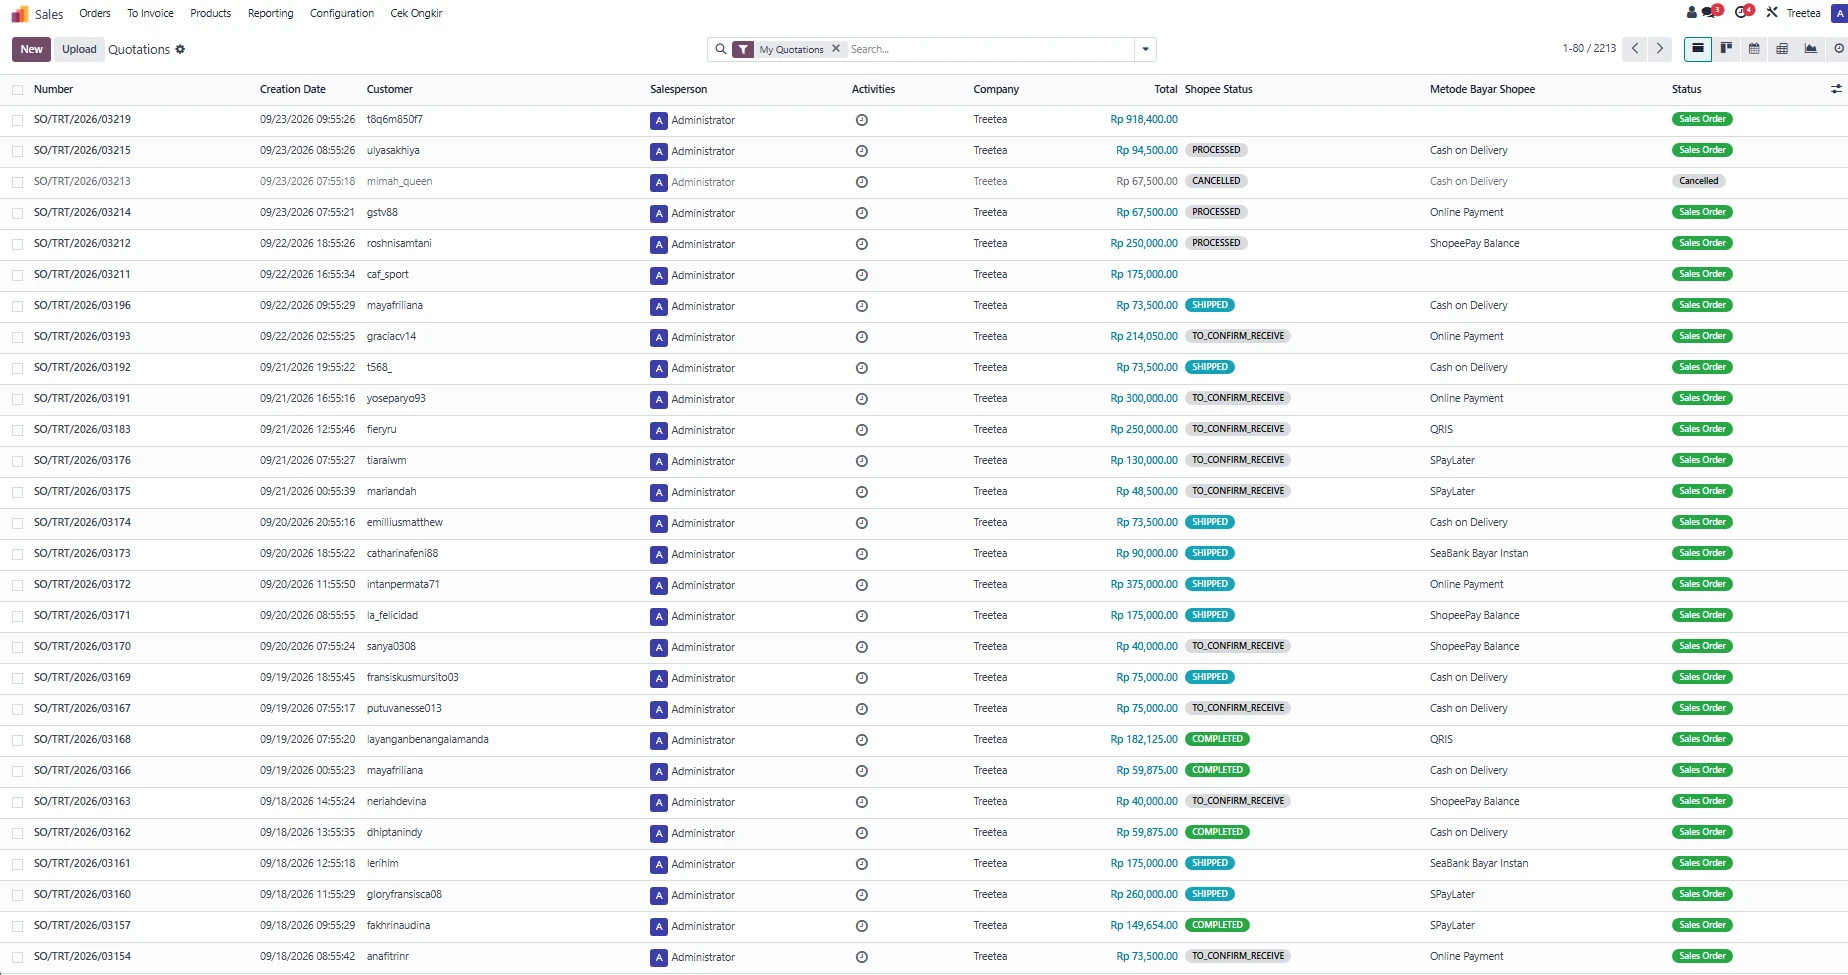Open the Sales app home icon

pyautogui.click(x=20, y=14)
